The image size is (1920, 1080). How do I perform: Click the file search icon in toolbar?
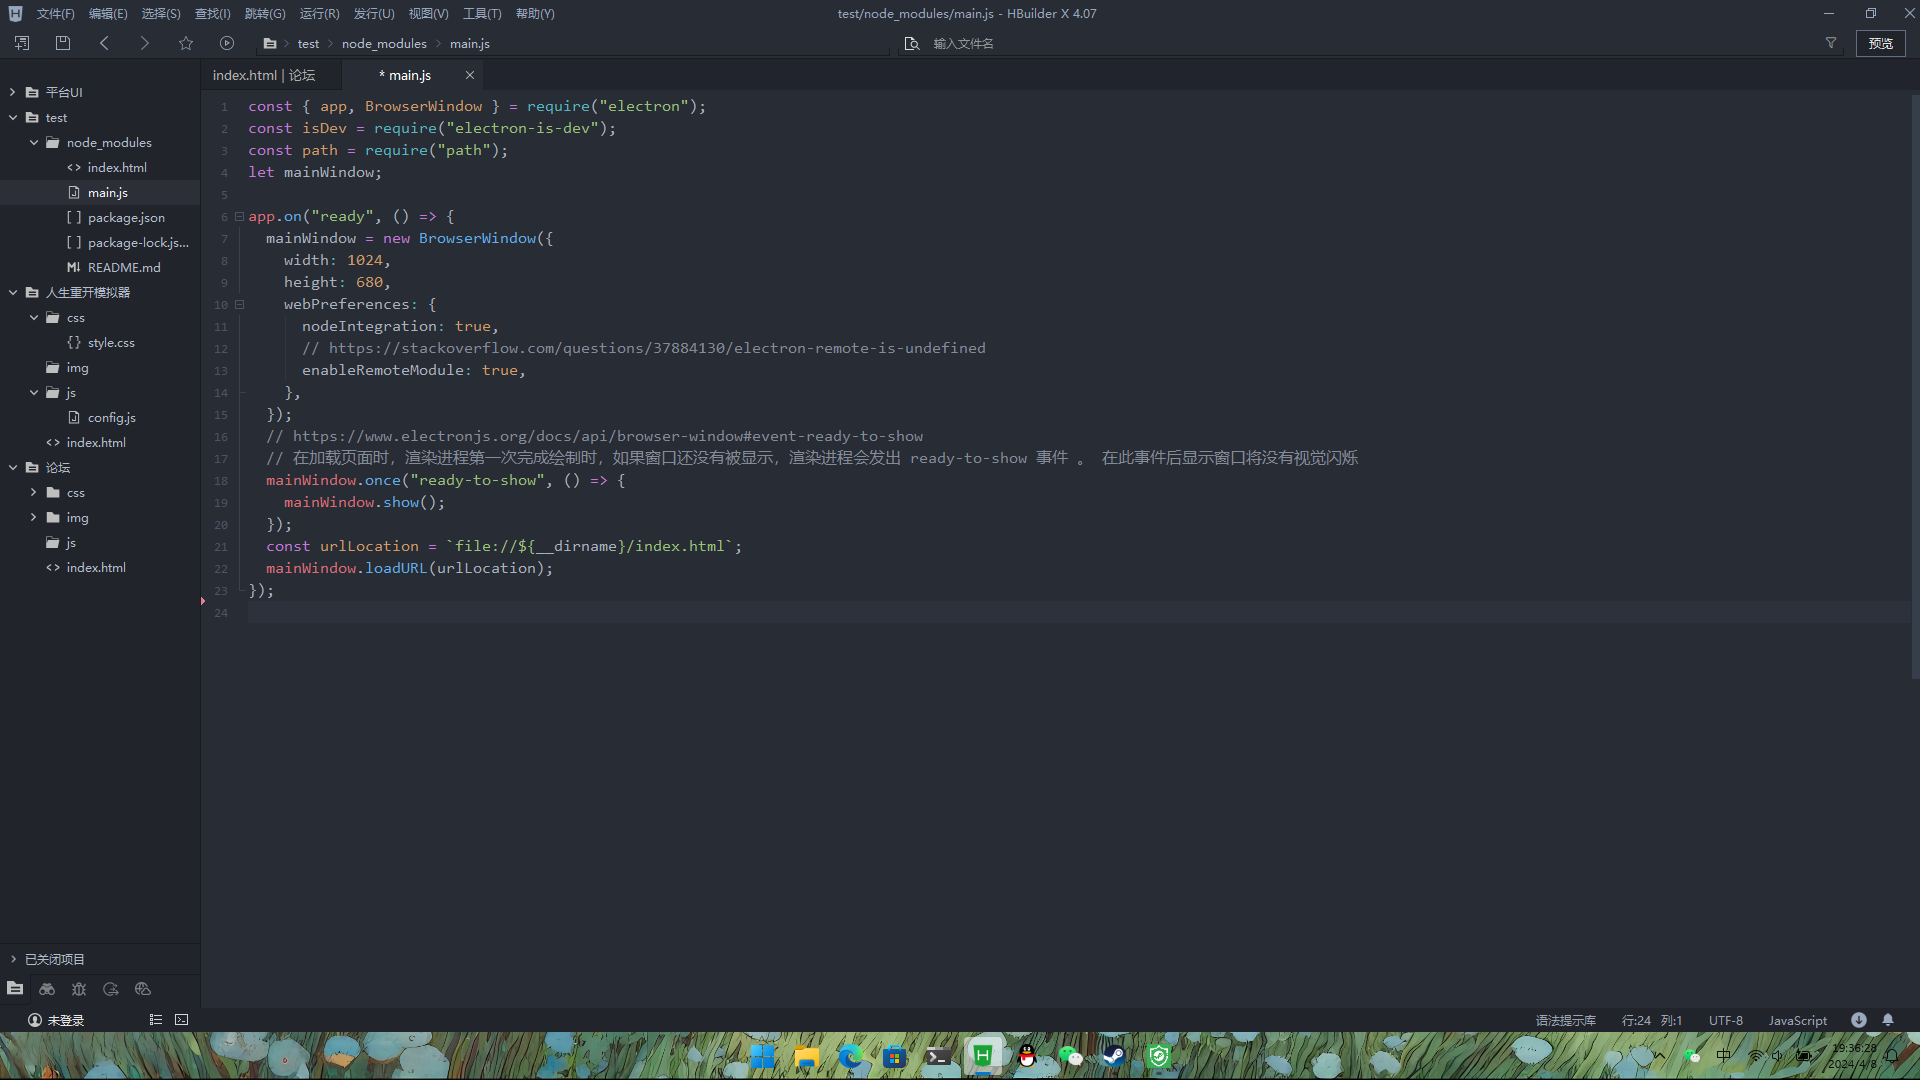click(x=911, y=43)
